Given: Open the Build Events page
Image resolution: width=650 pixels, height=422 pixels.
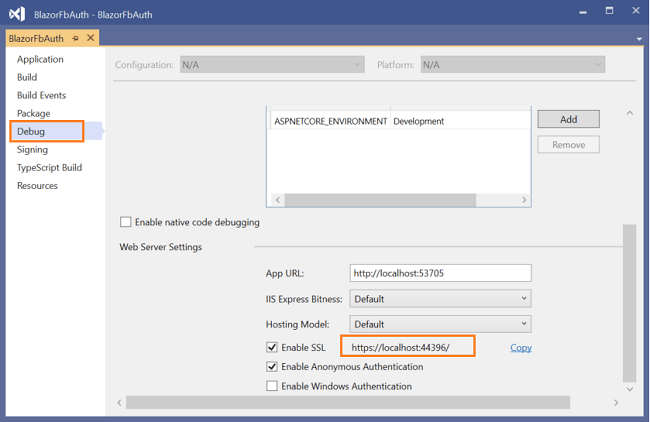Looking at the screenshot, I should pyautogui.click(x=41, y=95).
